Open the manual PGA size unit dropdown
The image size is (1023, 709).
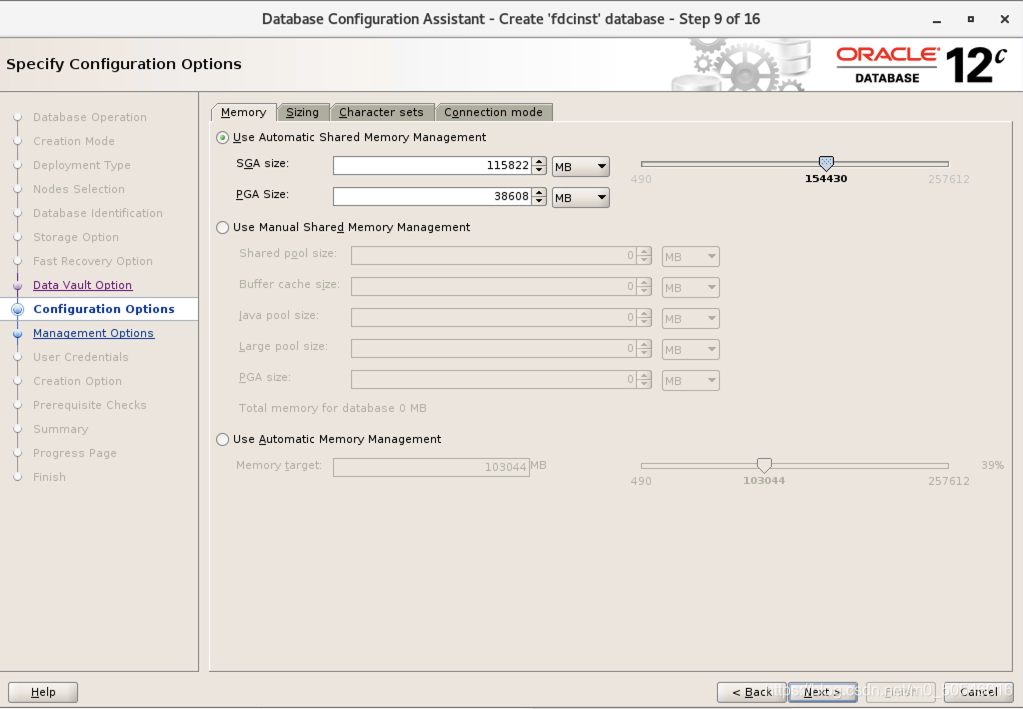pos(690,380)
